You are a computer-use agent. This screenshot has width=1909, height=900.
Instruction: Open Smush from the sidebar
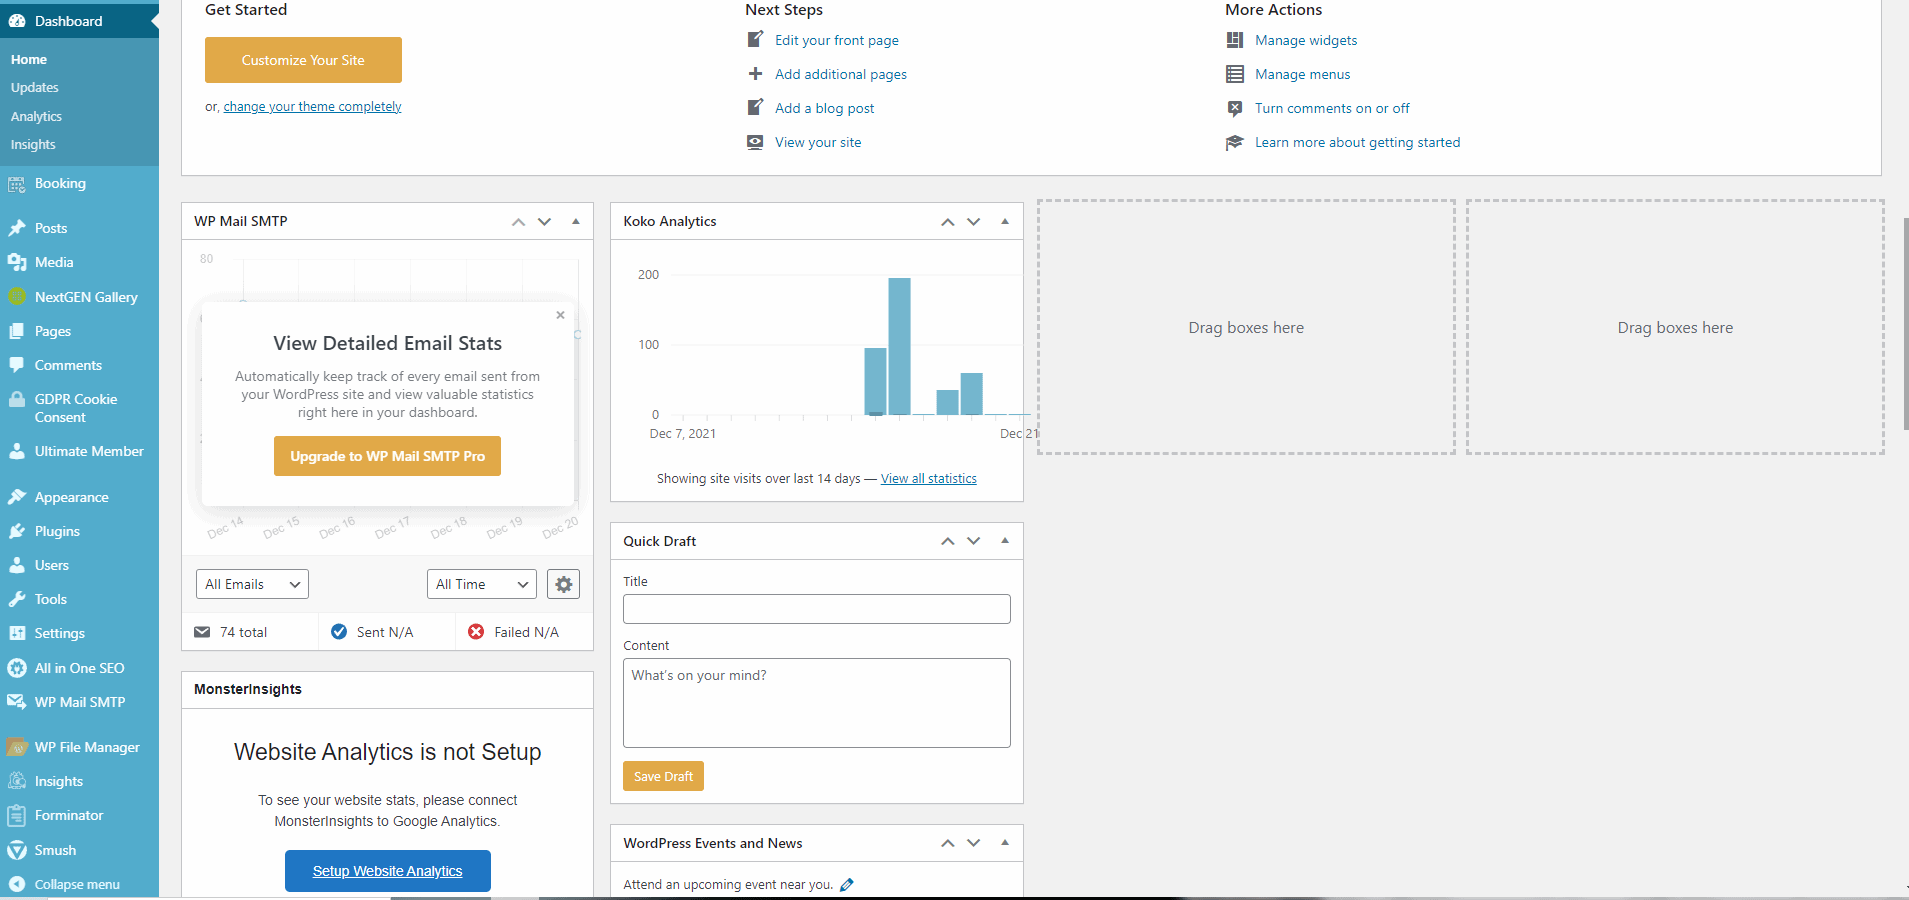tap(55, 850)
